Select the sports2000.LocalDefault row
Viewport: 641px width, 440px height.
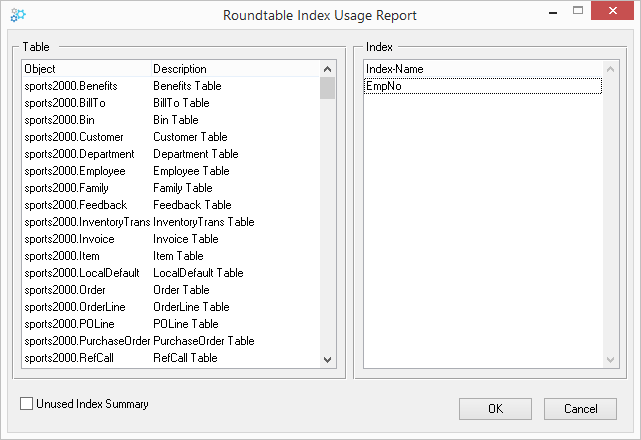(x=171, y=273)
